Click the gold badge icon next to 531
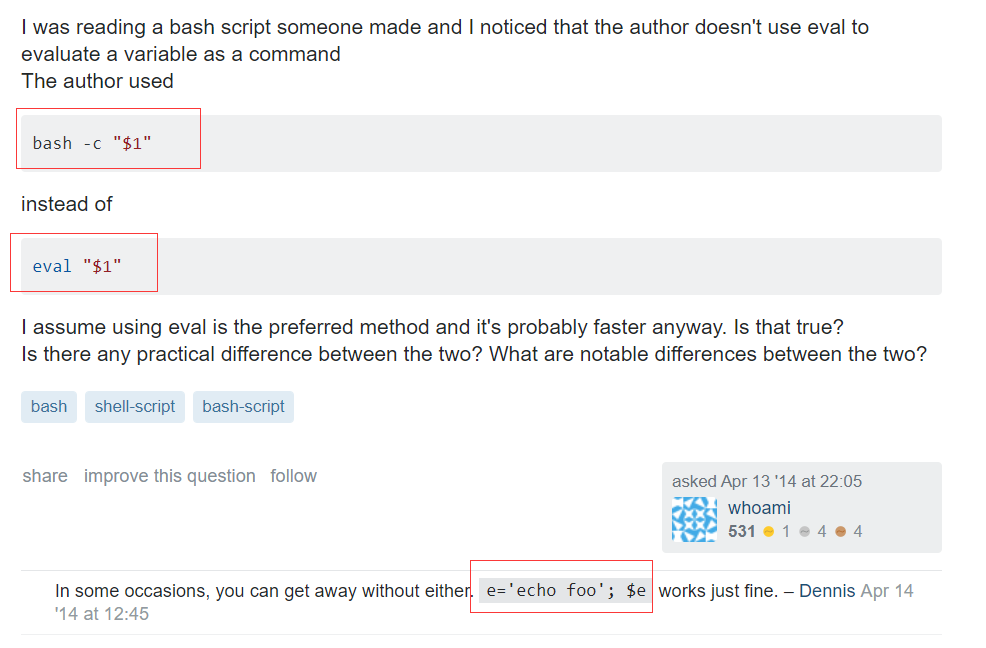986x648 pixels. click(x=767, y=531)
